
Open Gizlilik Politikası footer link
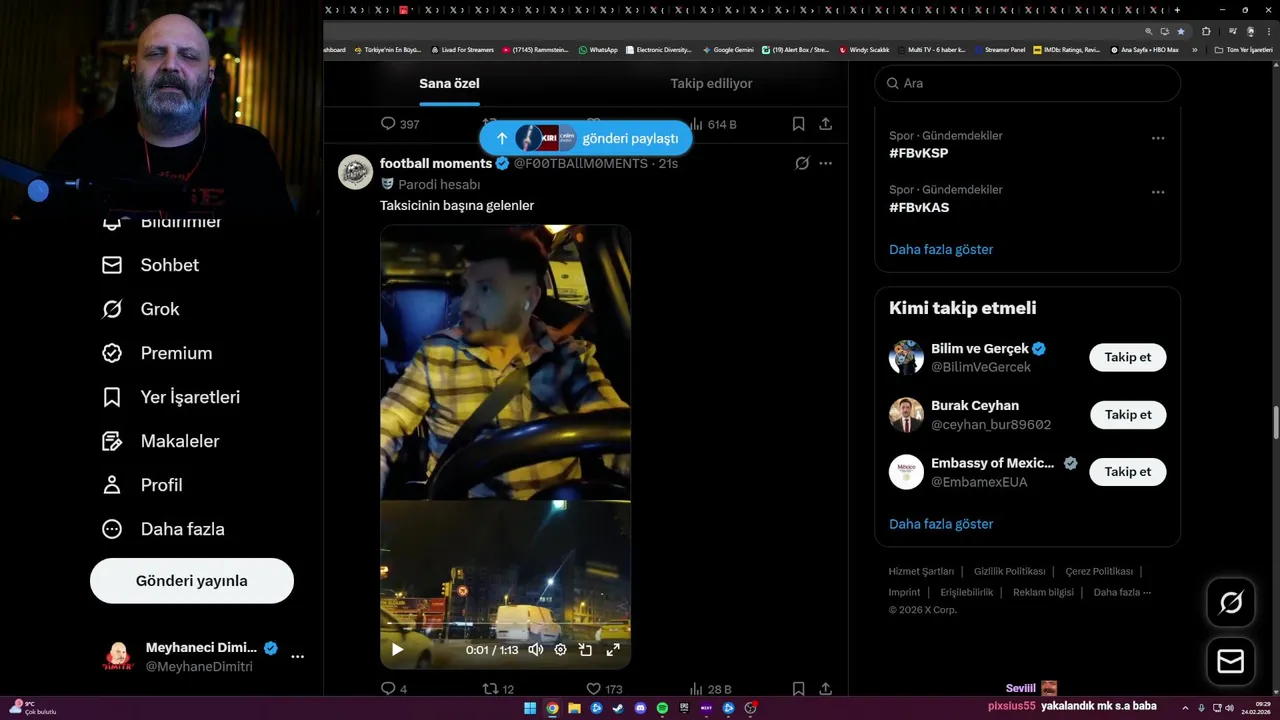pos(1009,571)
